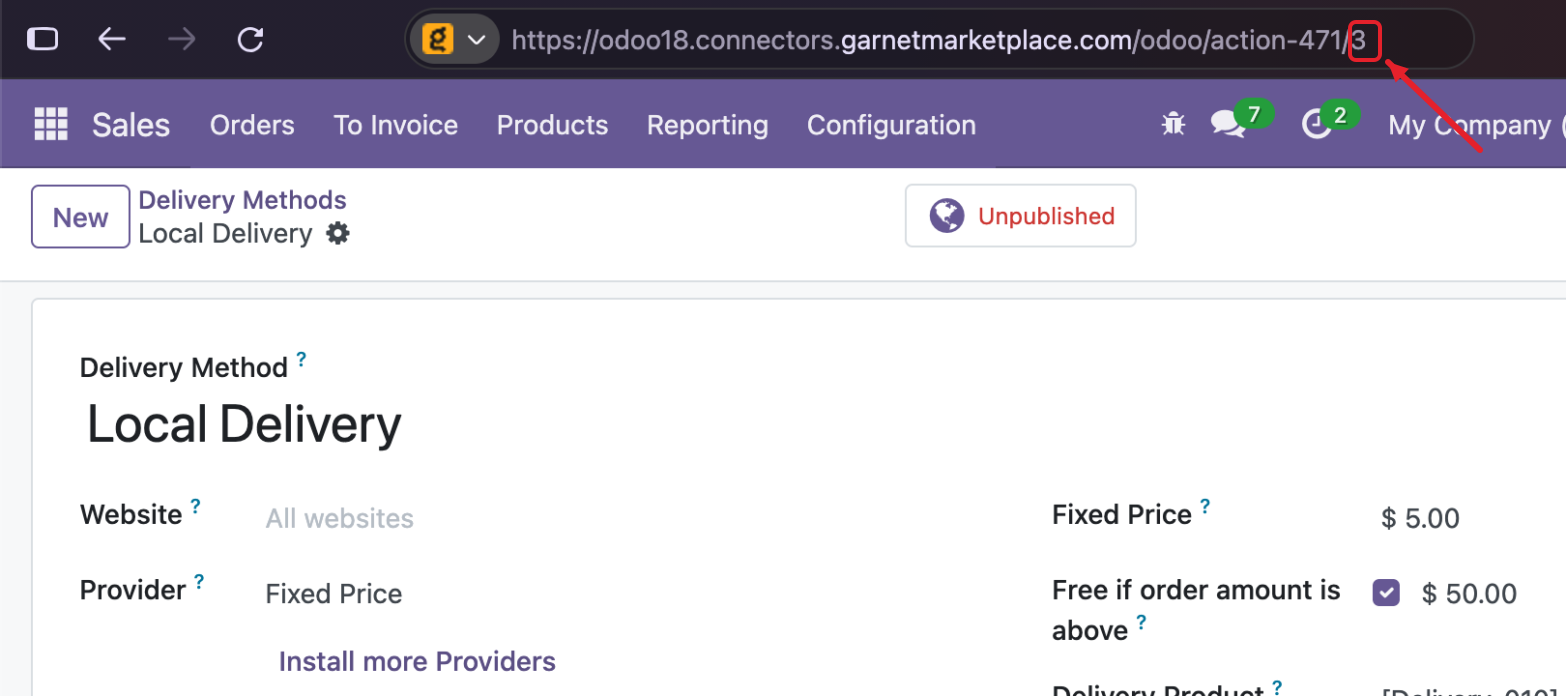Open the debug bug icon menu
This screenshot has height=696, width=1566.
(x=1173, y=124)
